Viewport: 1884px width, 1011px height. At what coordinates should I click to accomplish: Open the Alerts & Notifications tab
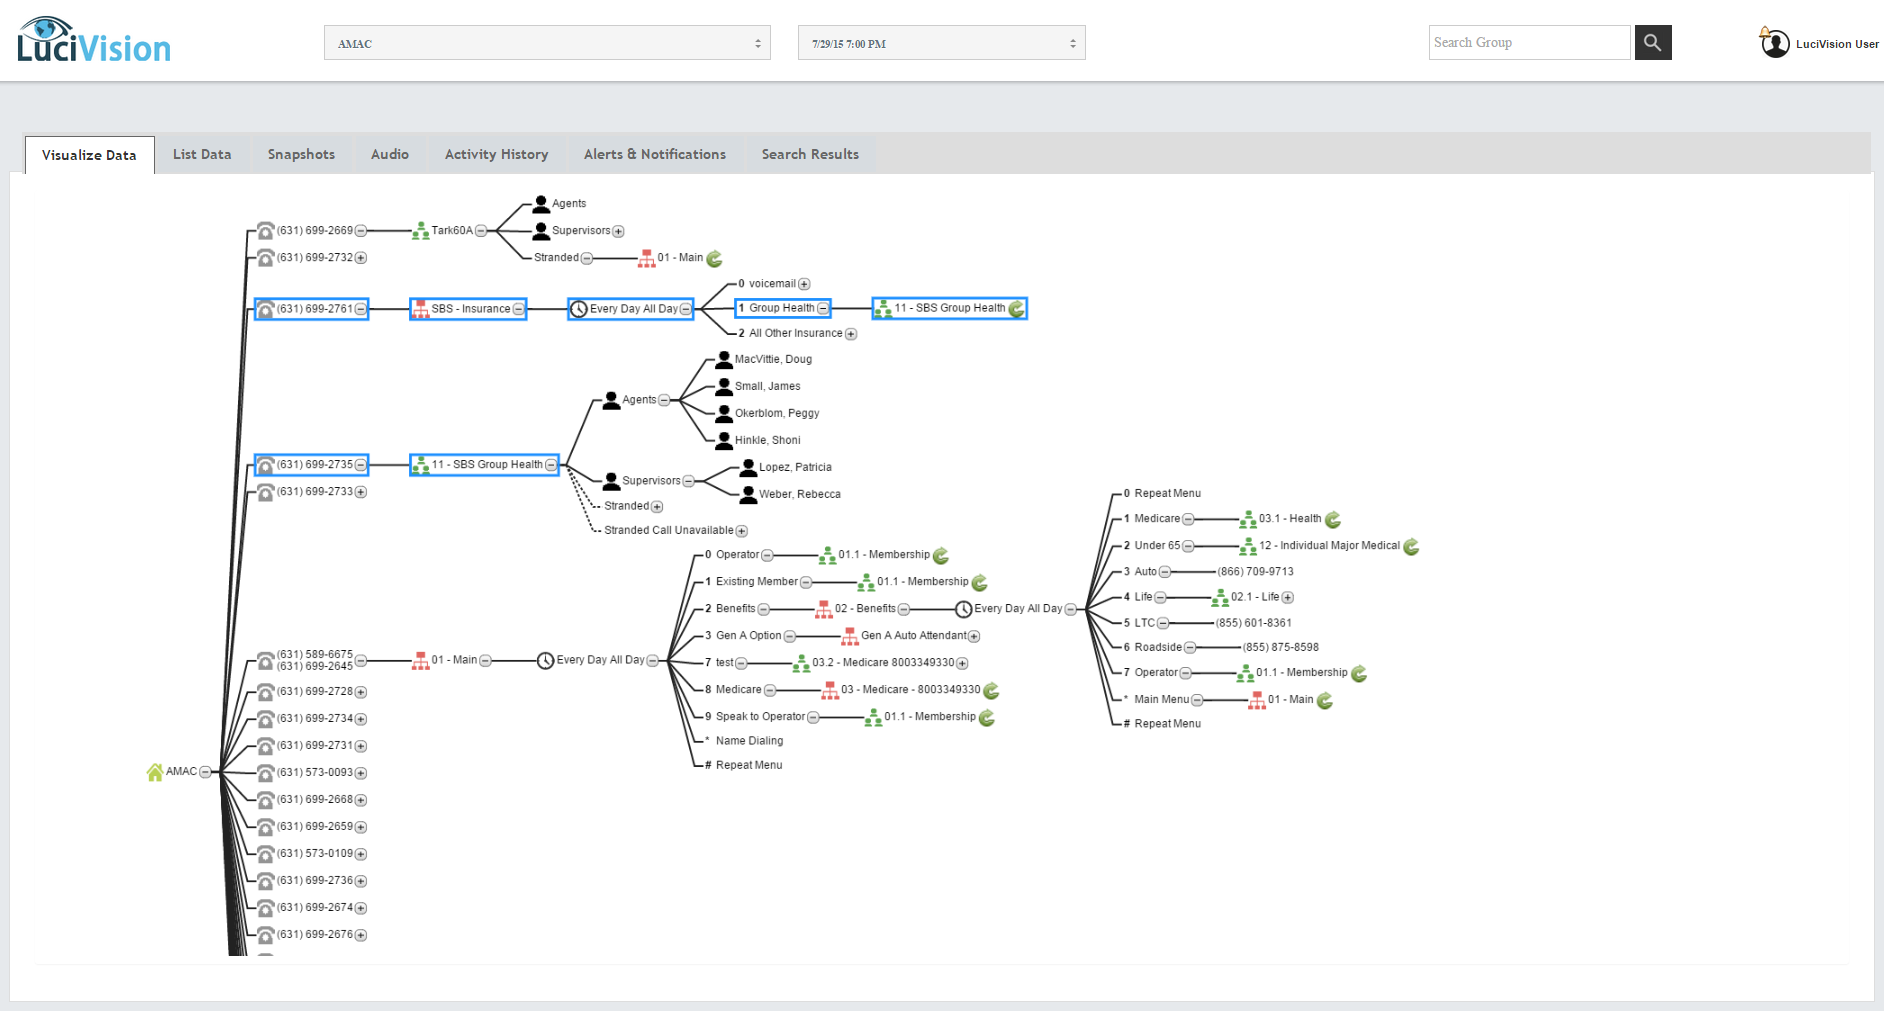(x=655, y=154)
